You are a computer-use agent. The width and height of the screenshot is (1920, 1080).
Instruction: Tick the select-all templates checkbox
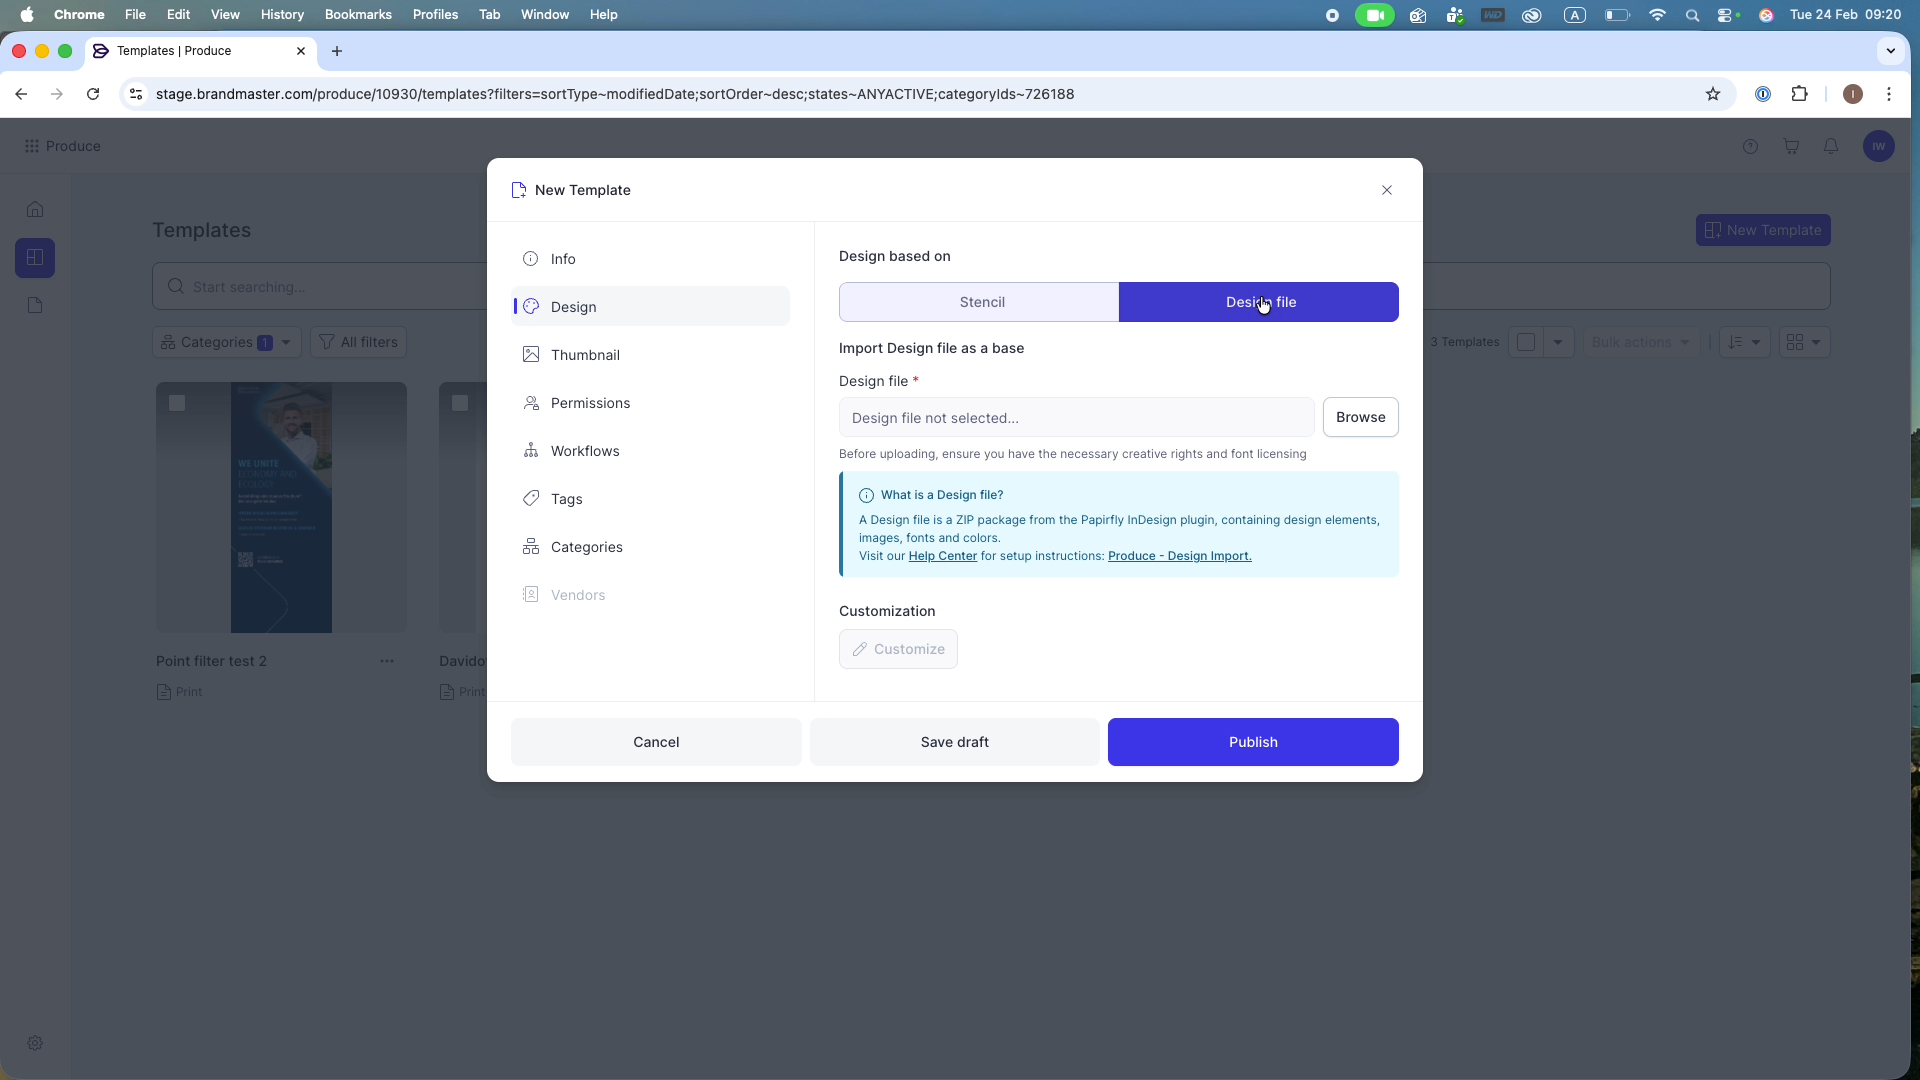[x=1526, y=342]
